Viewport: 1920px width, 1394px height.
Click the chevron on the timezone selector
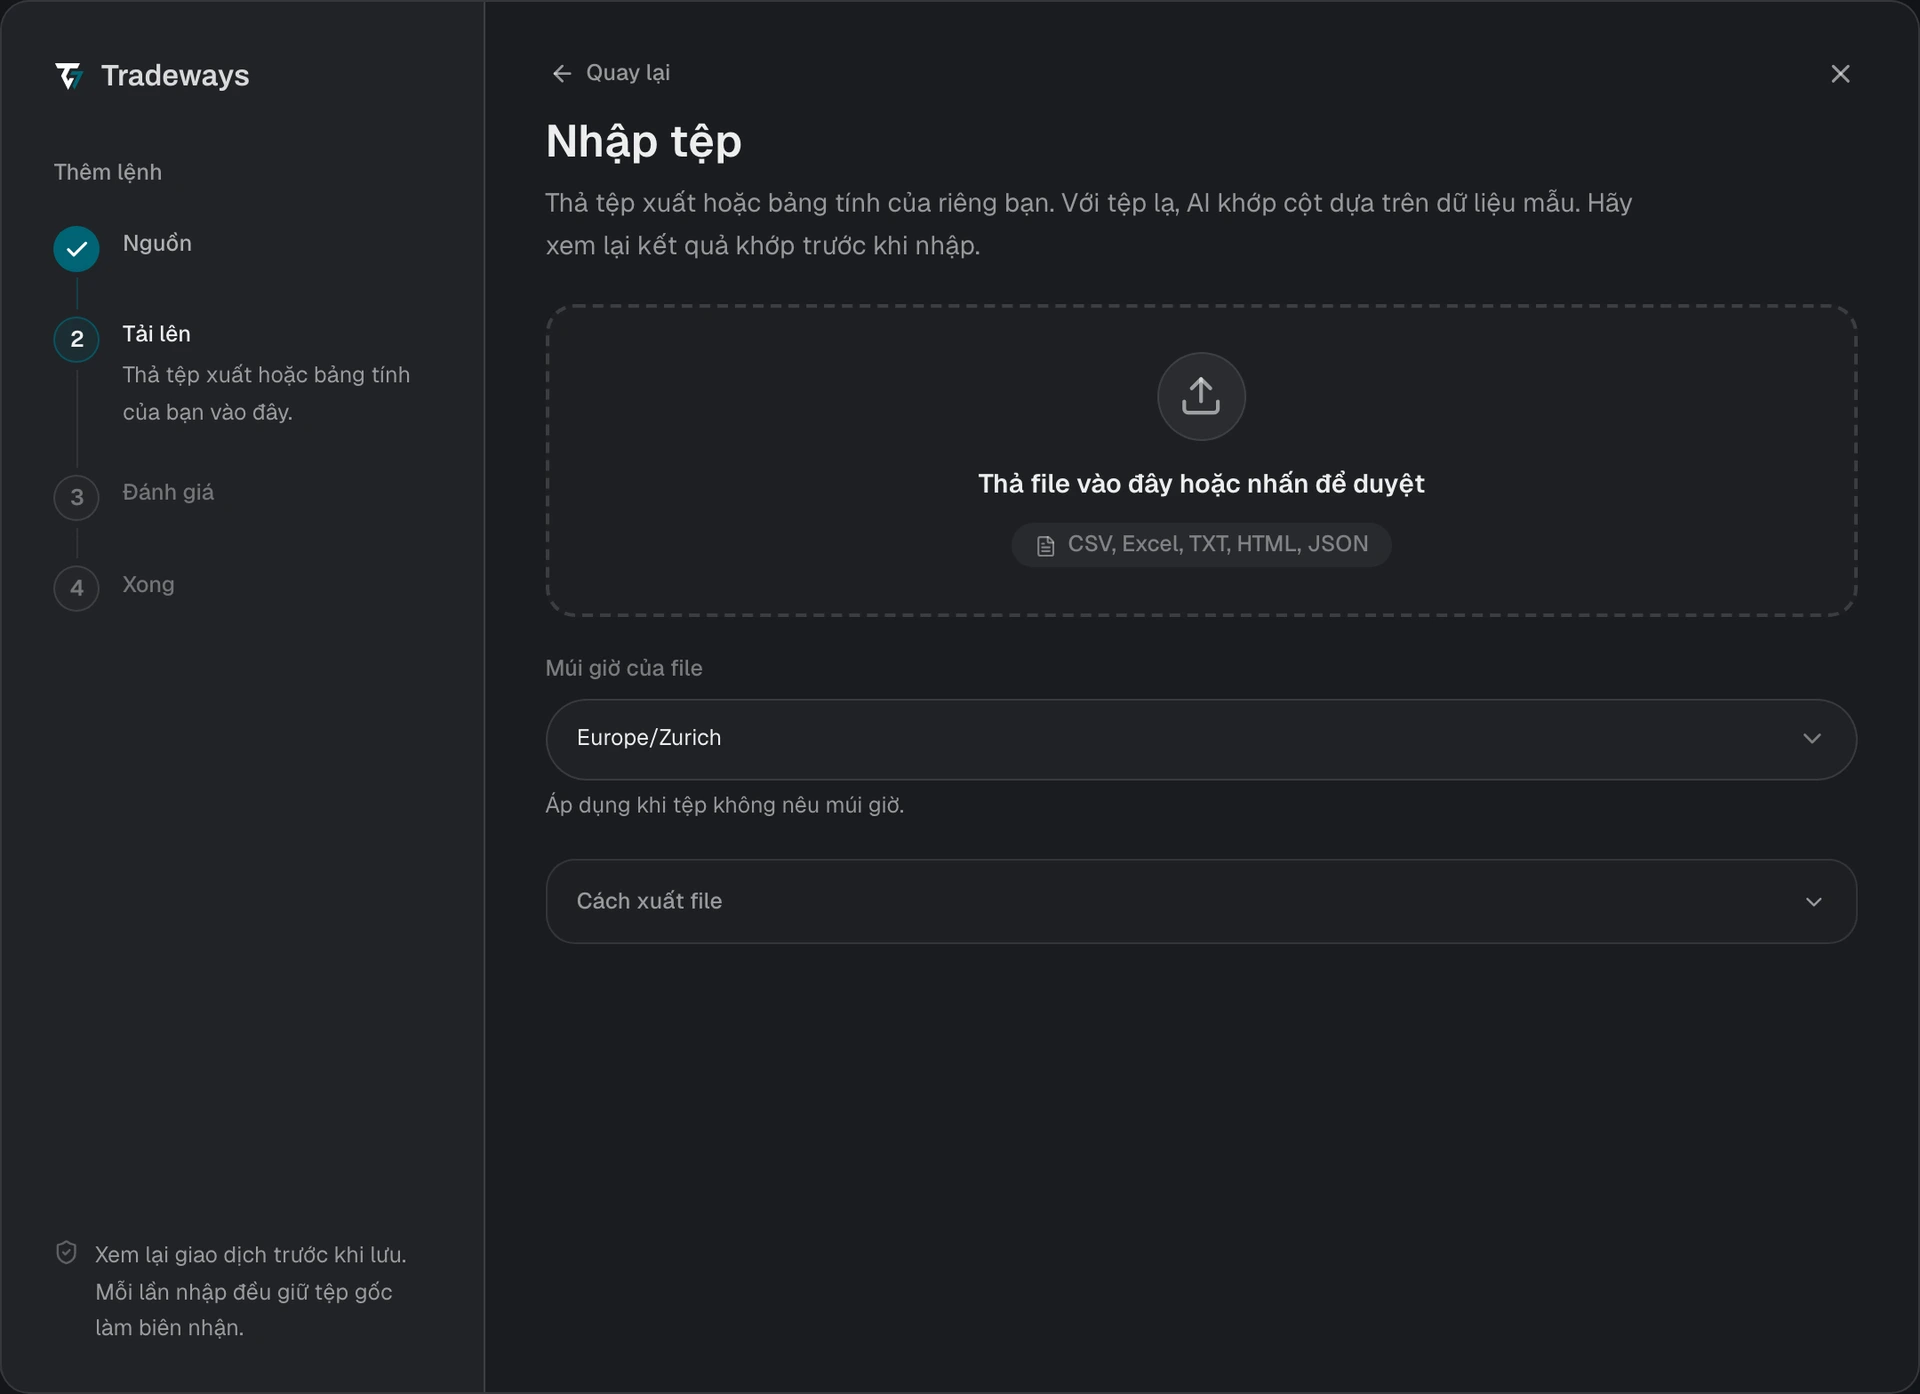[x=1812, y=739]
